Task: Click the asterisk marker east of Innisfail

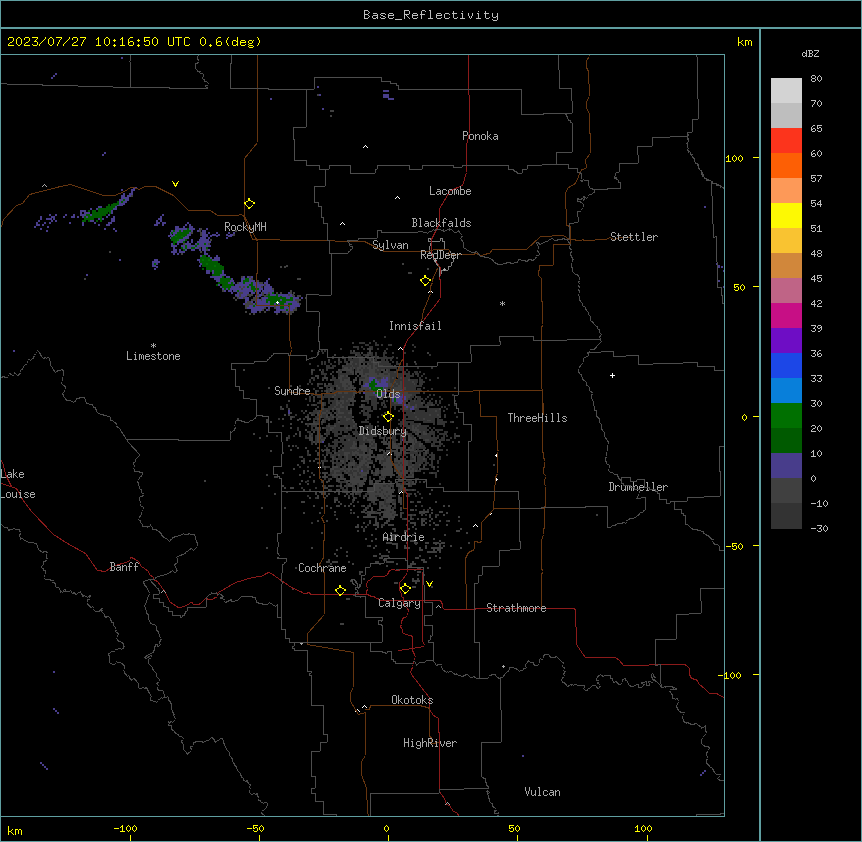Action: tap(502, 303)
